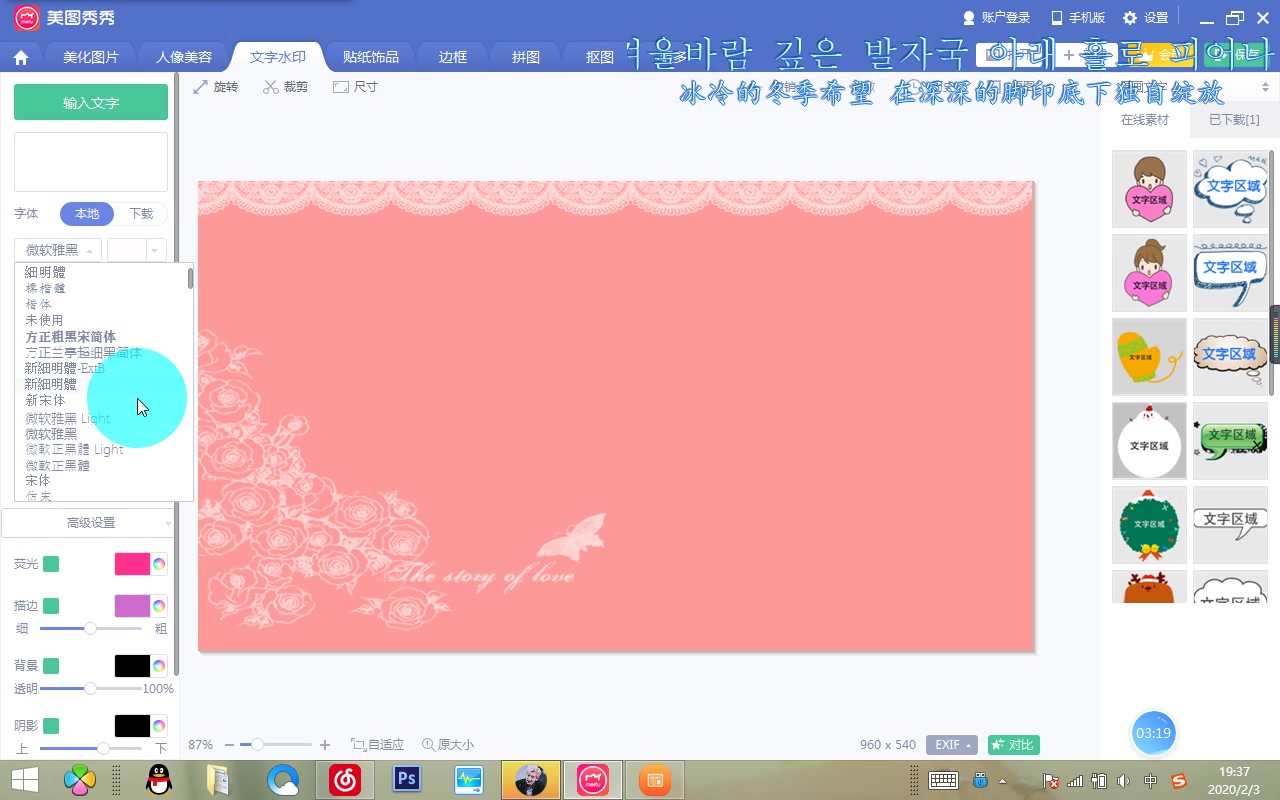Click the Windows Start button
Viewport: 1280px width, 800px height.
click(x=23, y=779)
